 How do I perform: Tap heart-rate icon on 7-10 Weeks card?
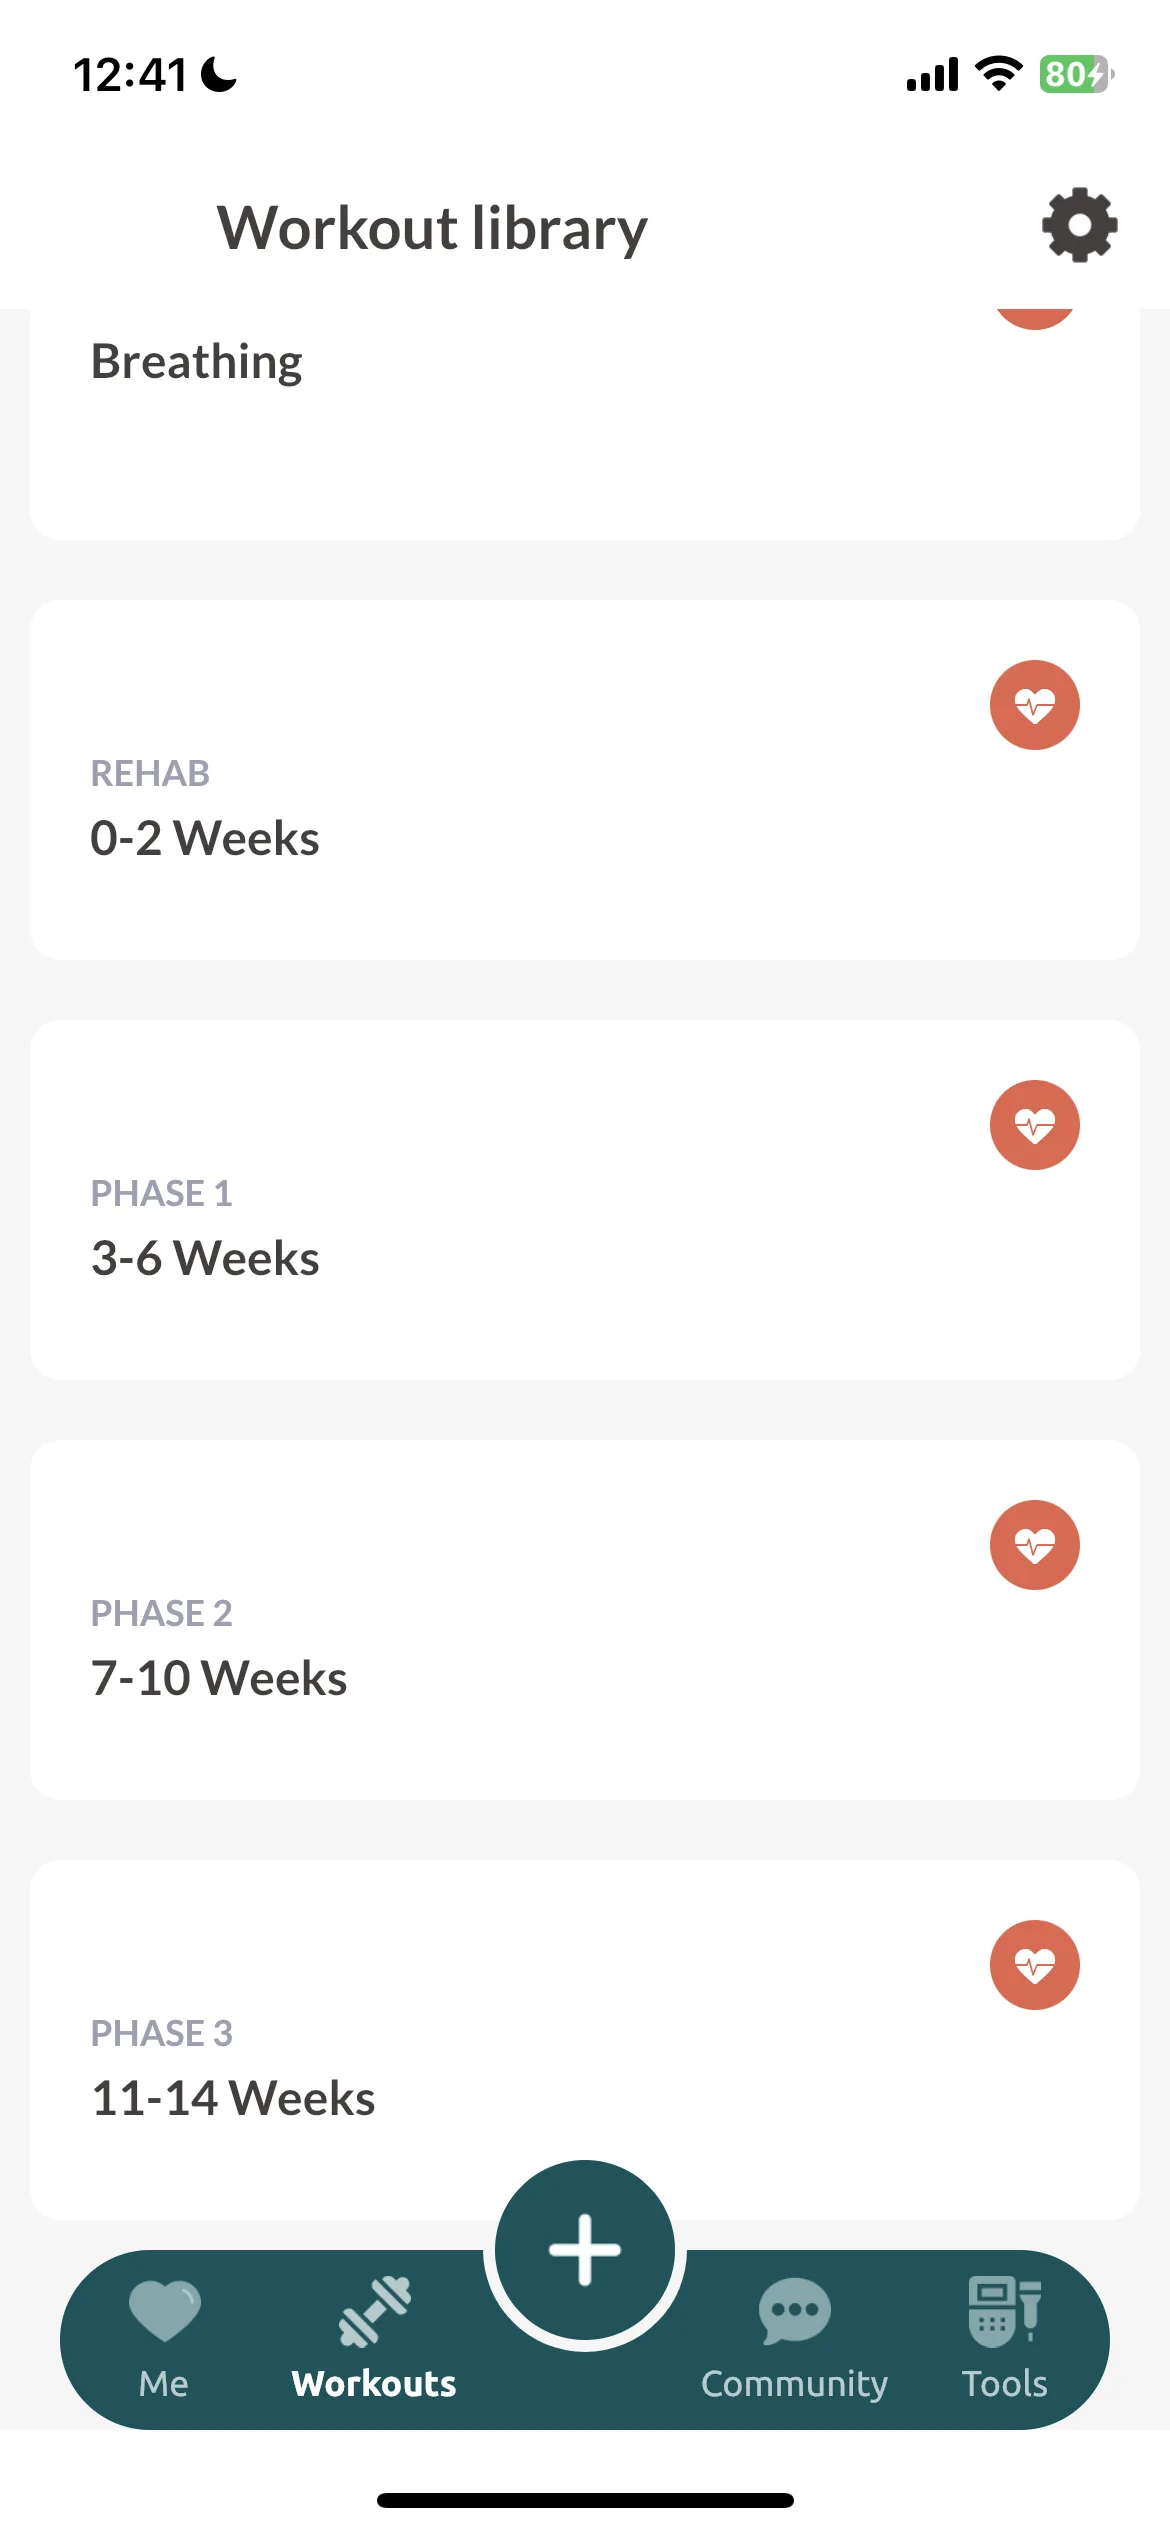pos(1034,1545)
